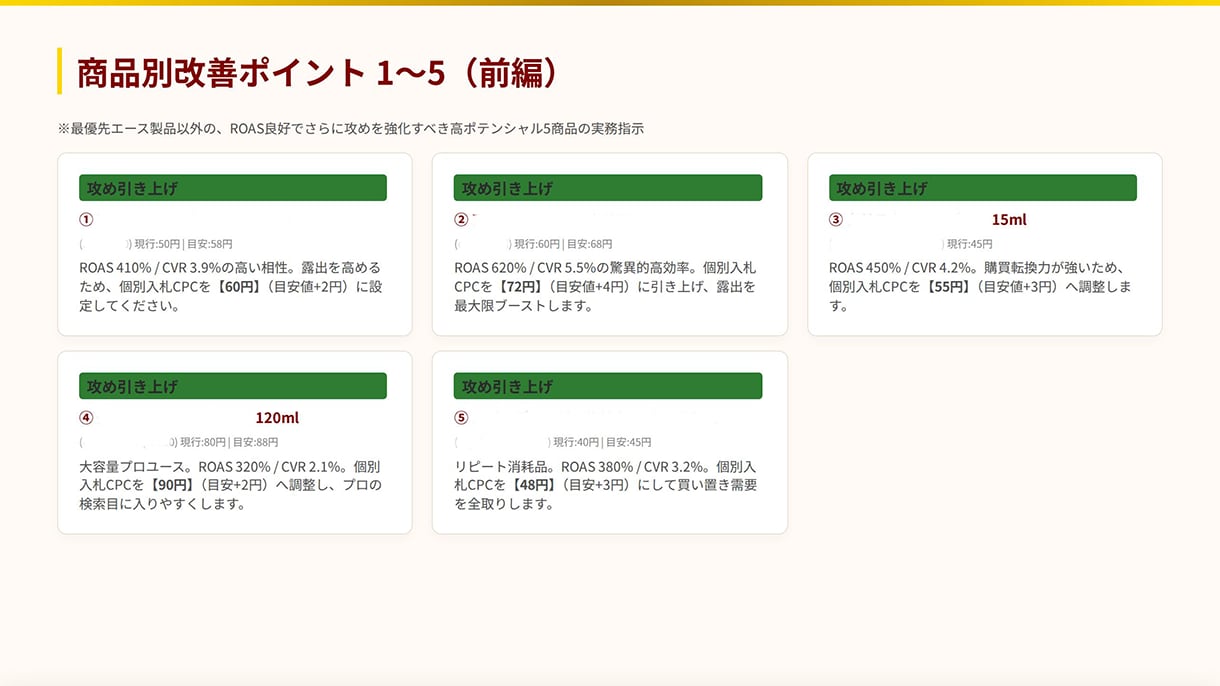Select the 現行:45円 price text in card ③

[x=969, y=244]
